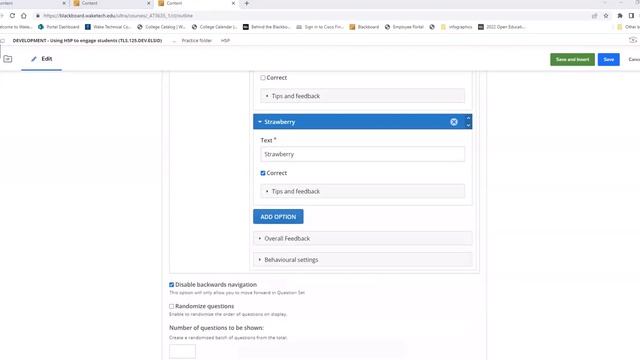Select the Edit tab
This screenshot has height=360, width=640.
tap(42, 59)
